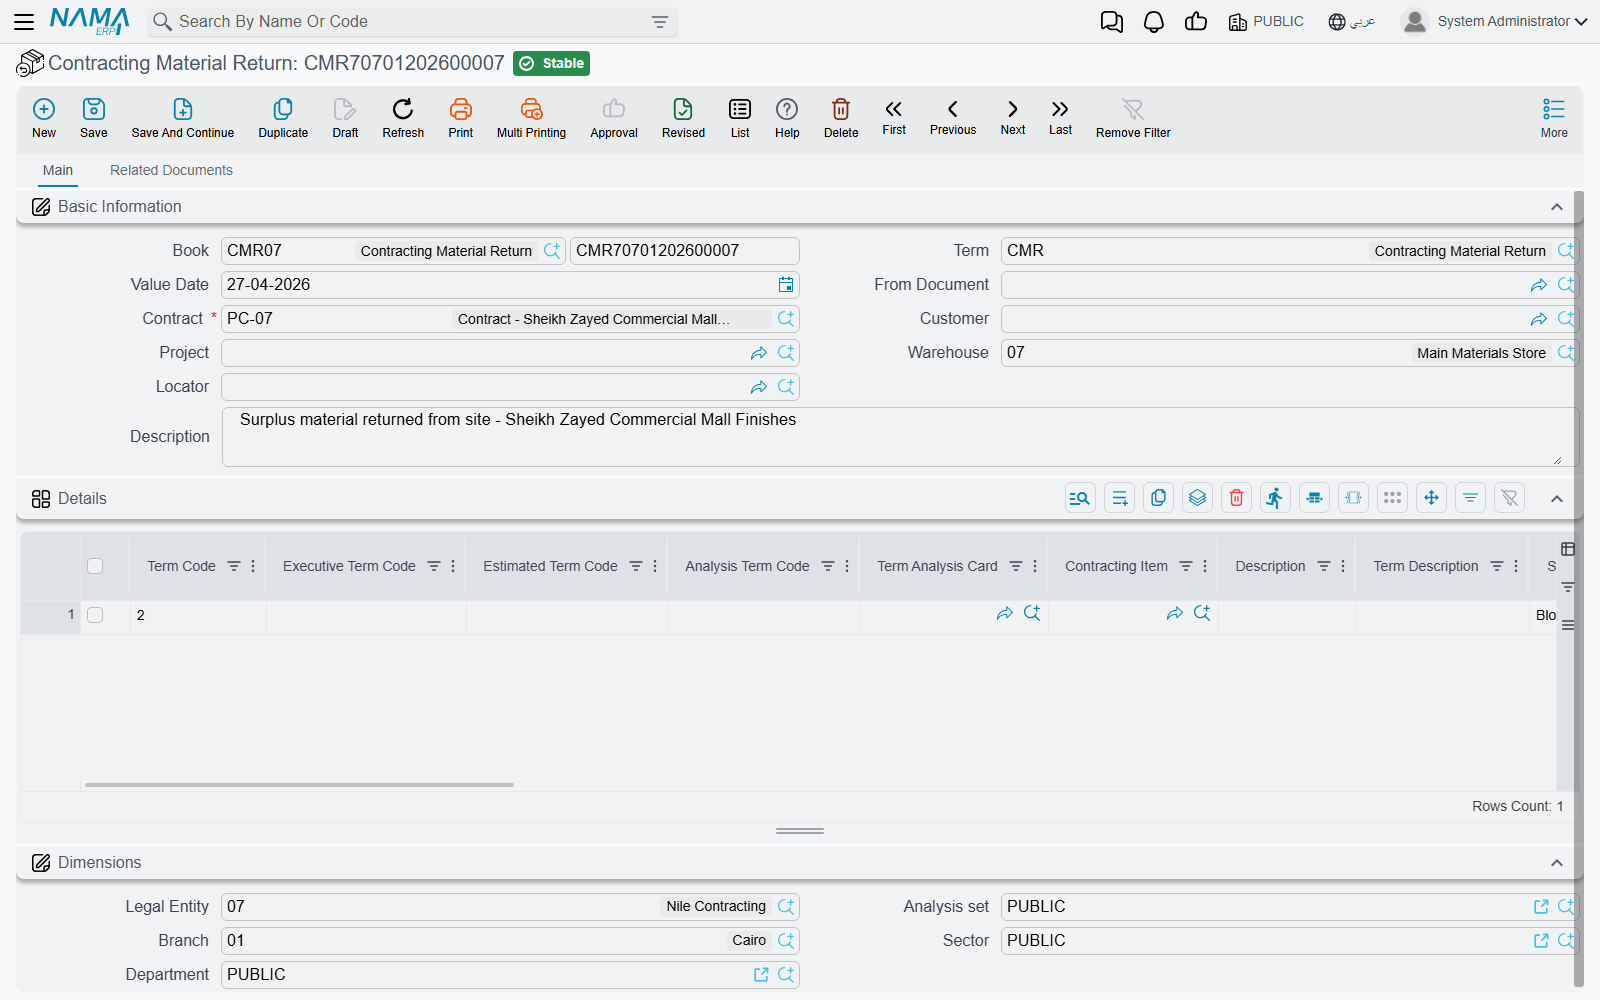
Task: Open the Value Date calendar picker
Action: (786, 285)
